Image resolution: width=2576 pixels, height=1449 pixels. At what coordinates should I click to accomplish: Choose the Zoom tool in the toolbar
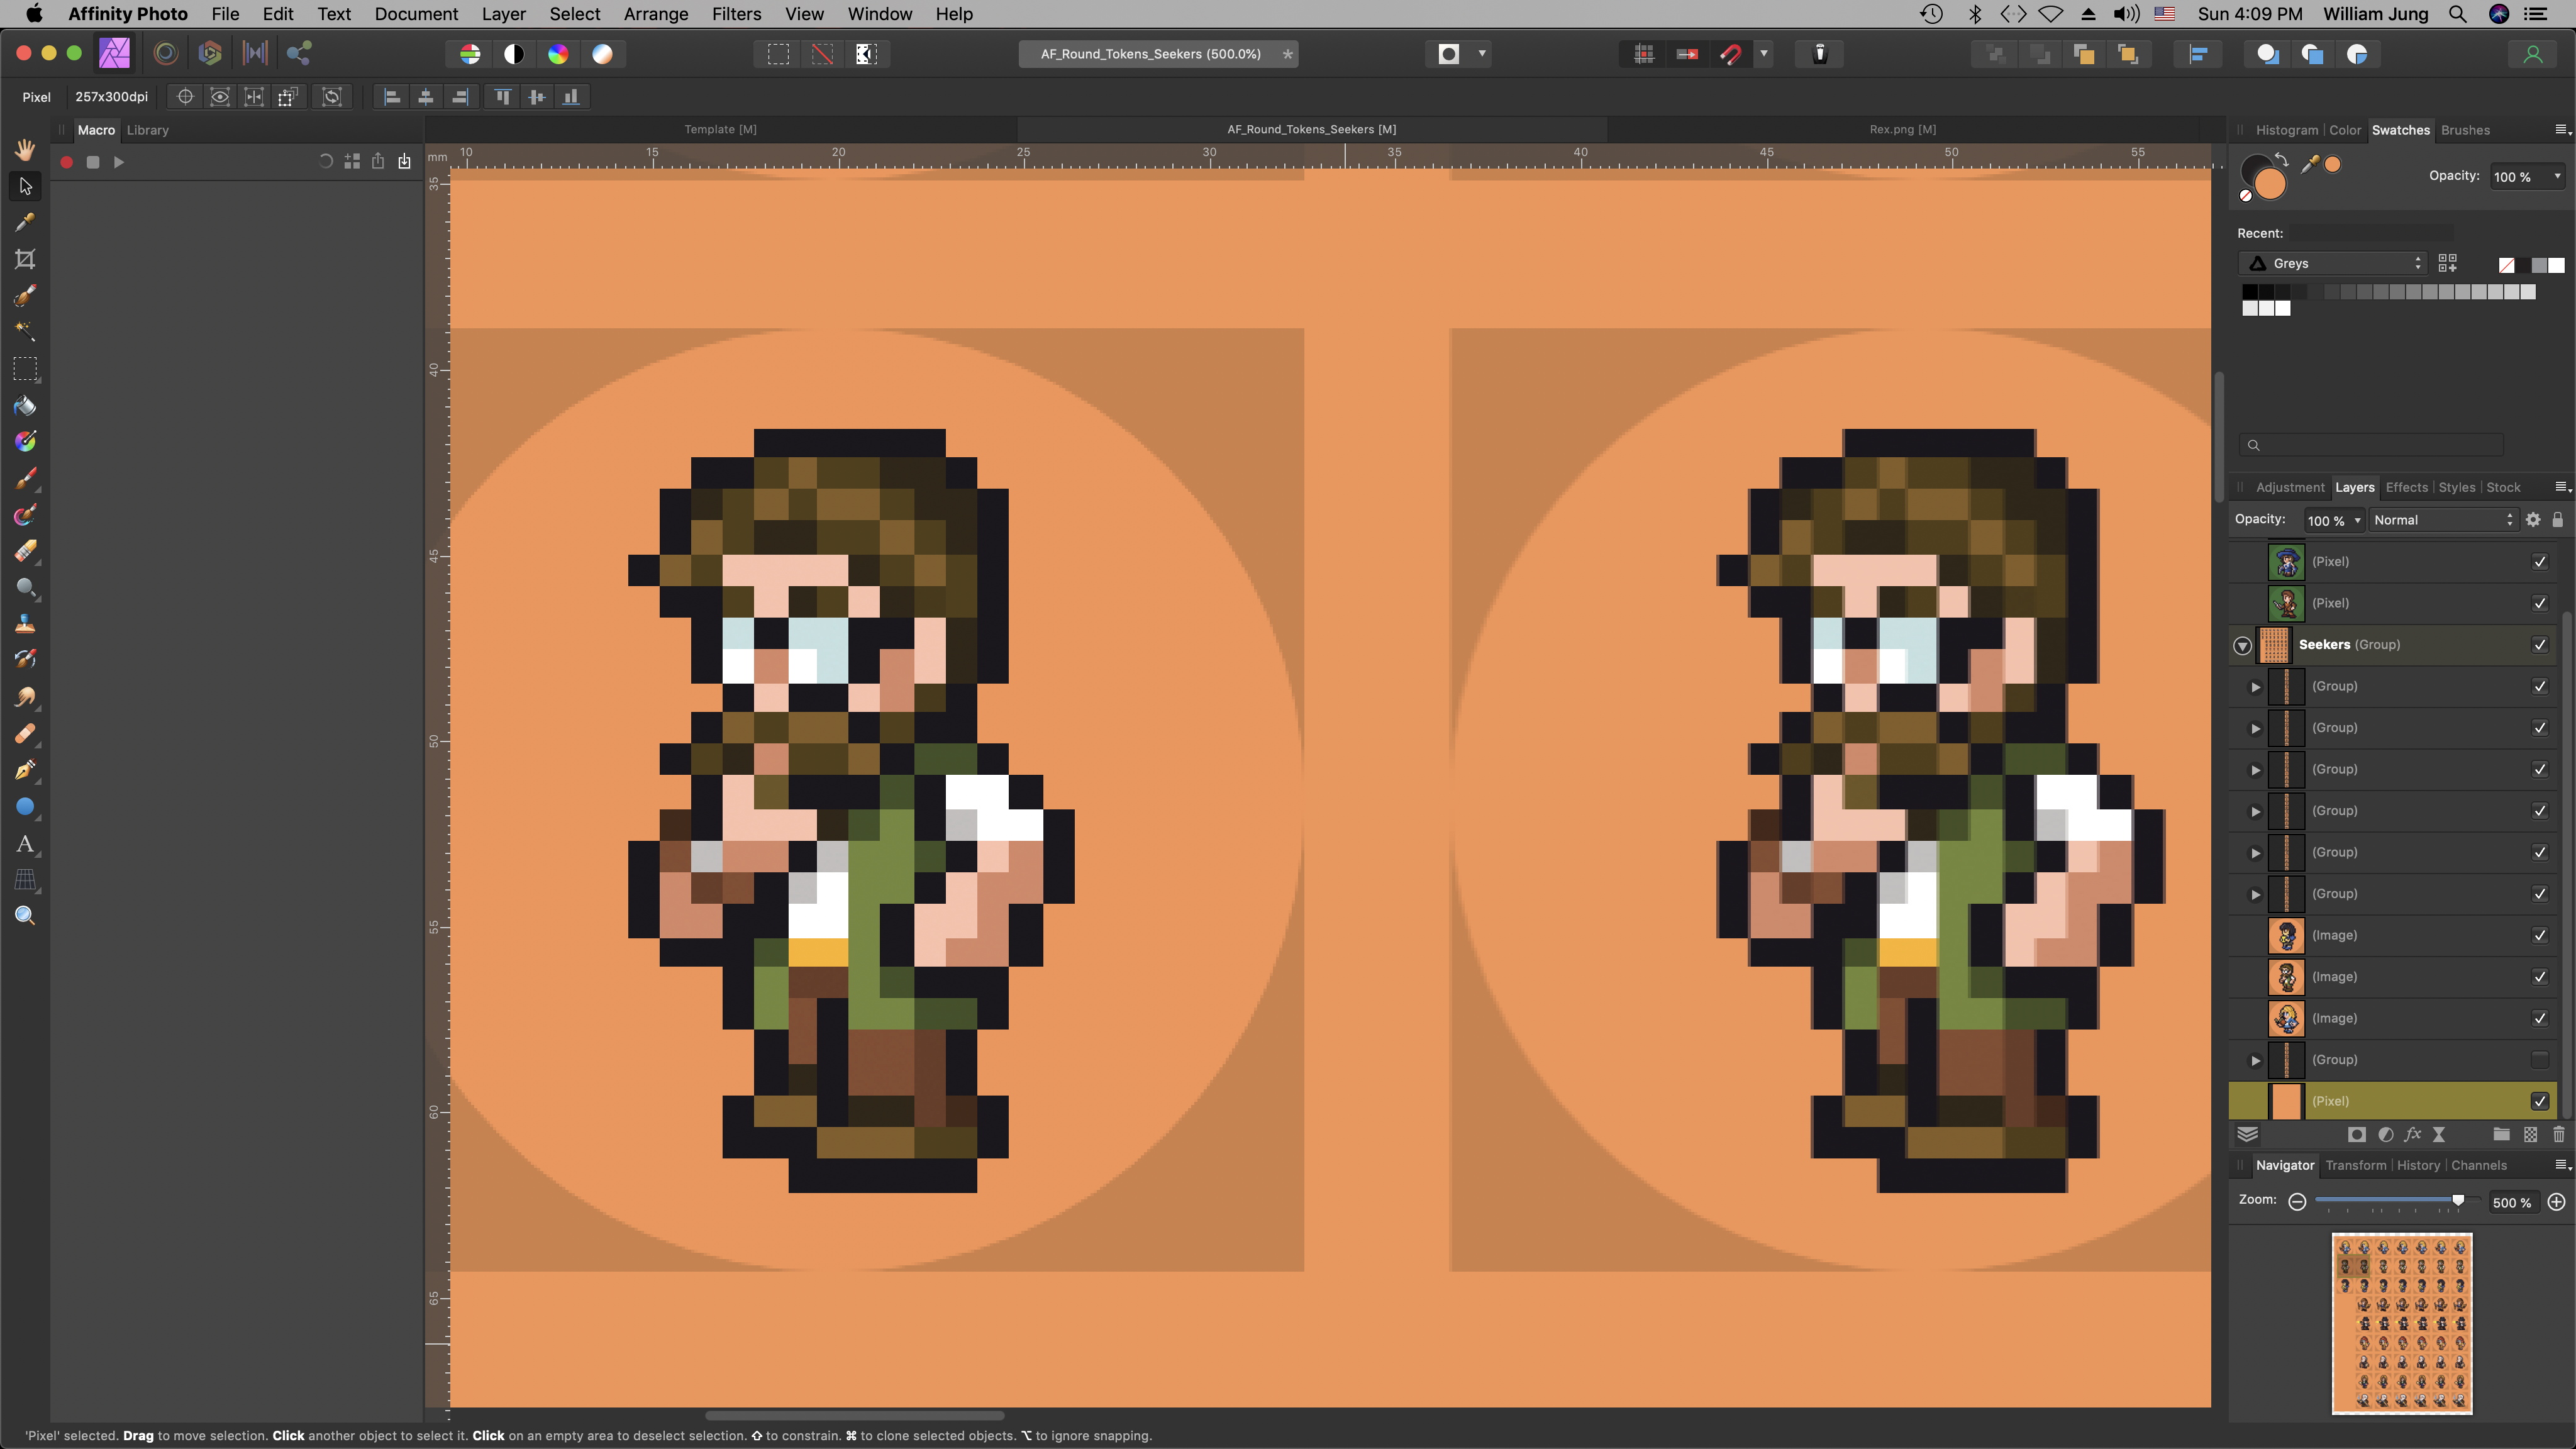(25, 916)
